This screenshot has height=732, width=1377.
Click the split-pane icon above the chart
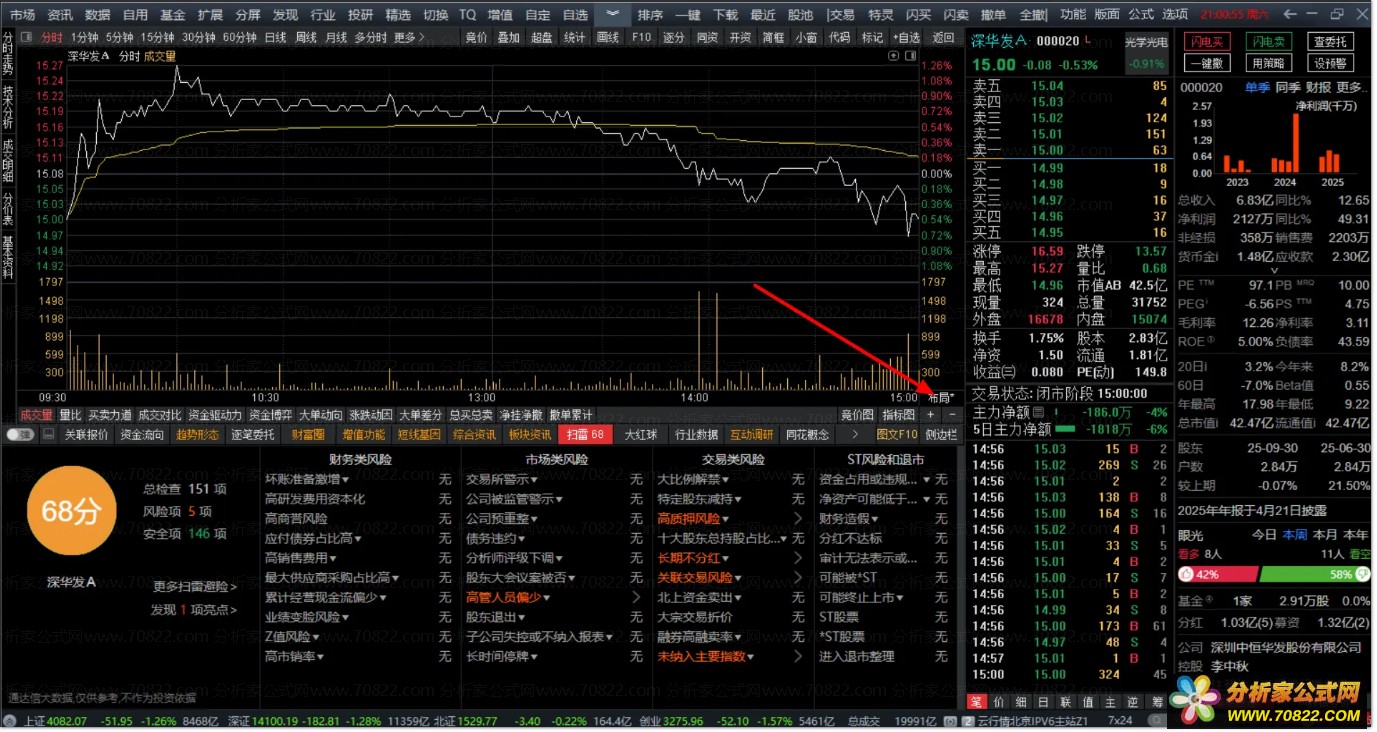(908, 56)
